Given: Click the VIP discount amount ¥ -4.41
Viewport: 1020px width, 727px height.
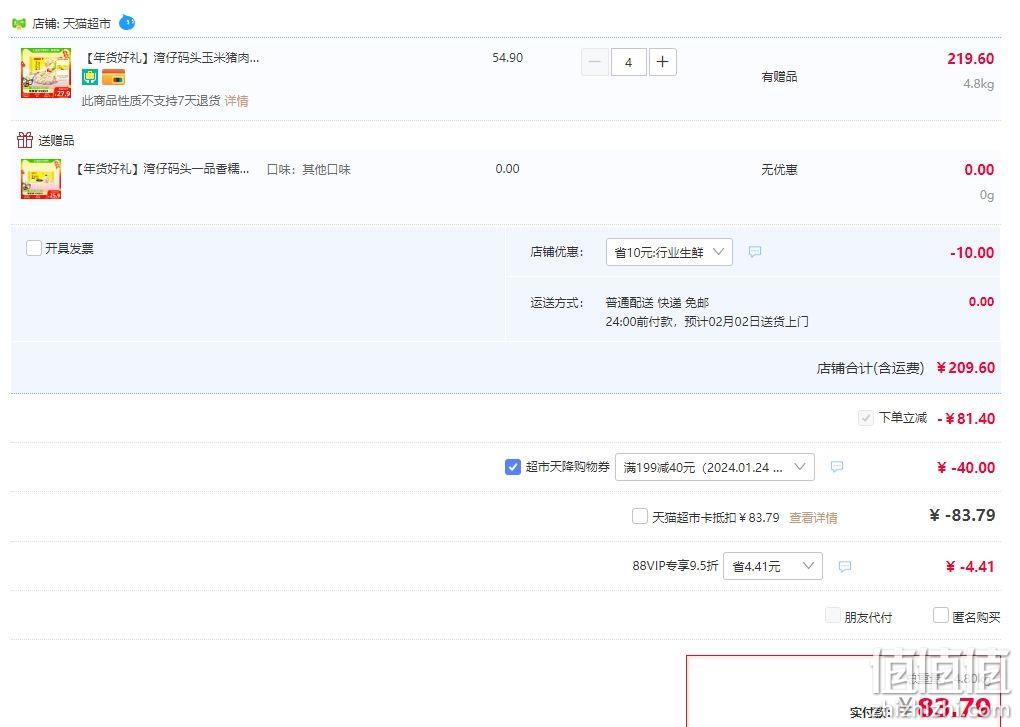Looking at the screenshot, I should pyautogui.click(x=970, y=566).
